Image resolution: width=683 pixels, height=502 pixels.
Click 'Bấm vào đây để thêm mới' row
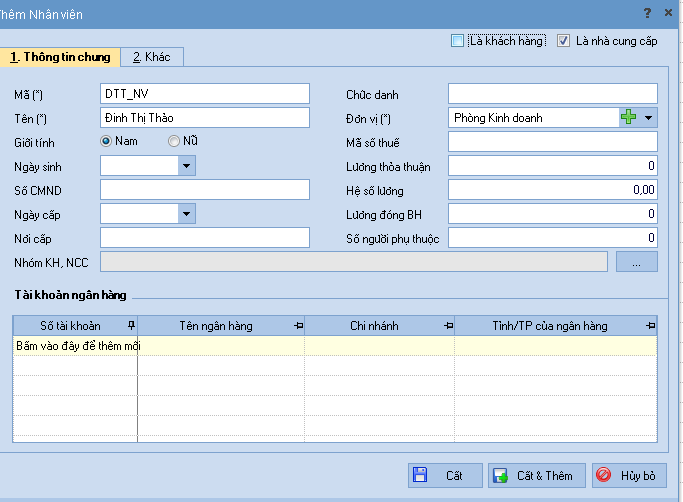[335, 346]
